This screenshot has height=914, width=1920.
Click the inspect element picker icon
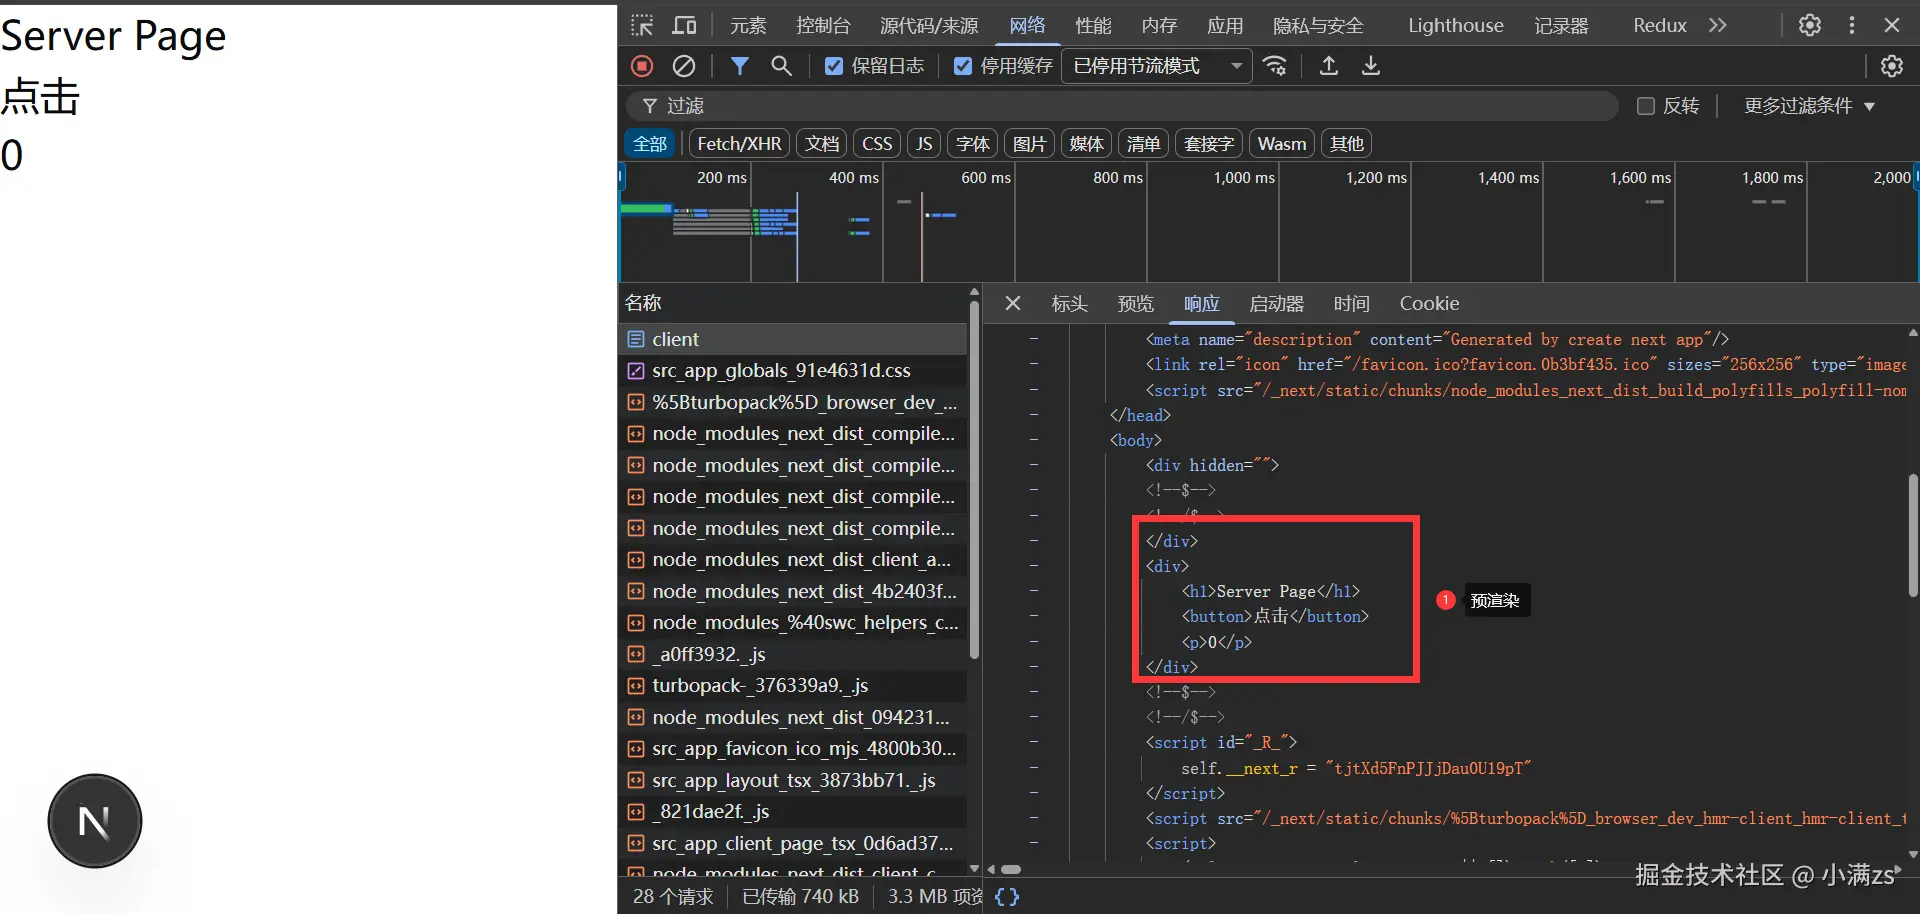tap(642, 25)
